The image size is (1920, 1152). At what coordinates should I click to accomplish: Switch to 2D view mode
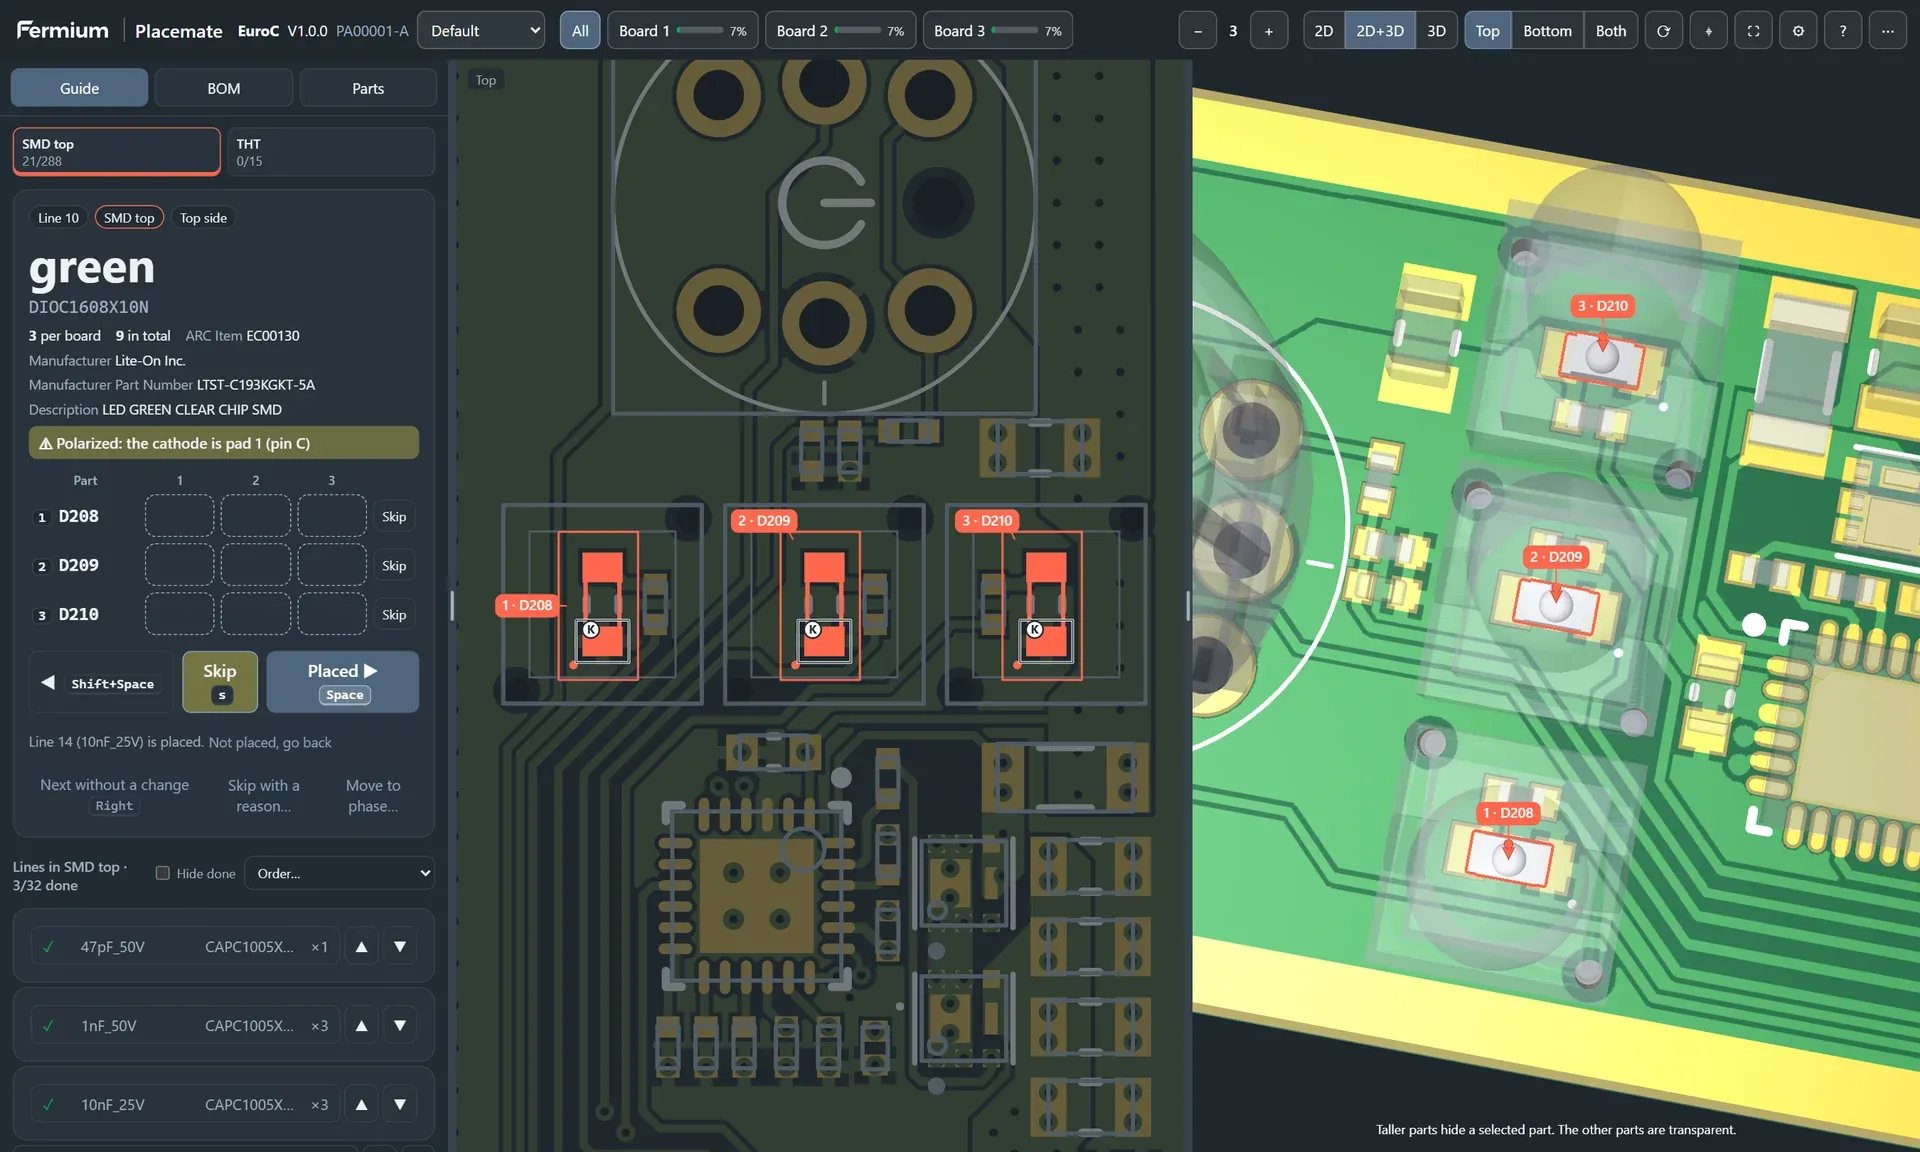pos(1324,31)
